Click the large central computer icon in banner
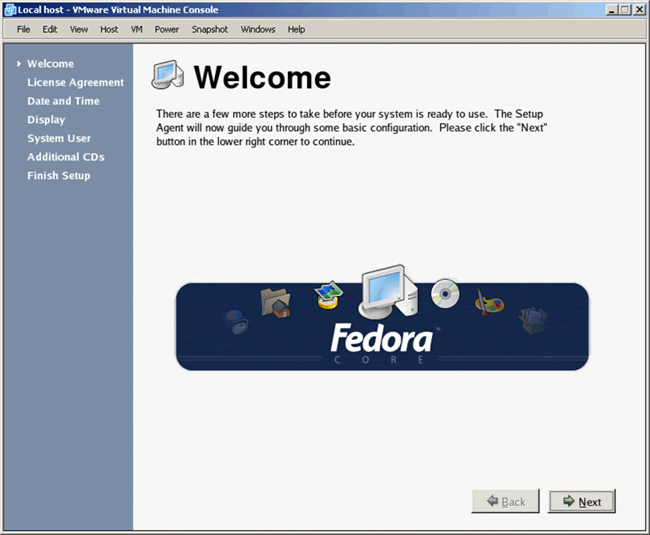Screen dimensions: 650x535 click(384, 291)
